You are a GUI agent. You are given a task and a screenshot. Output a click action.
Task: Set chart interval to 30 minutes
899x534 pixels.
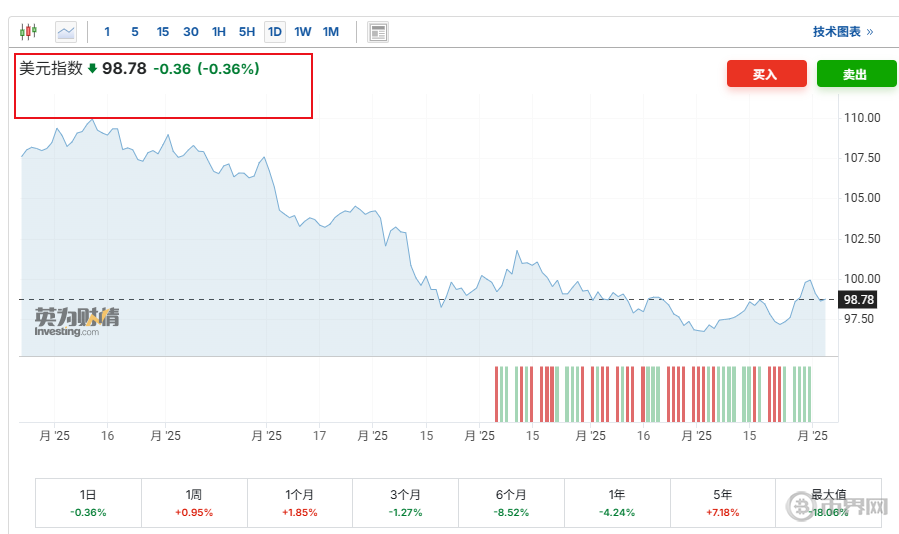click(190, 32)
